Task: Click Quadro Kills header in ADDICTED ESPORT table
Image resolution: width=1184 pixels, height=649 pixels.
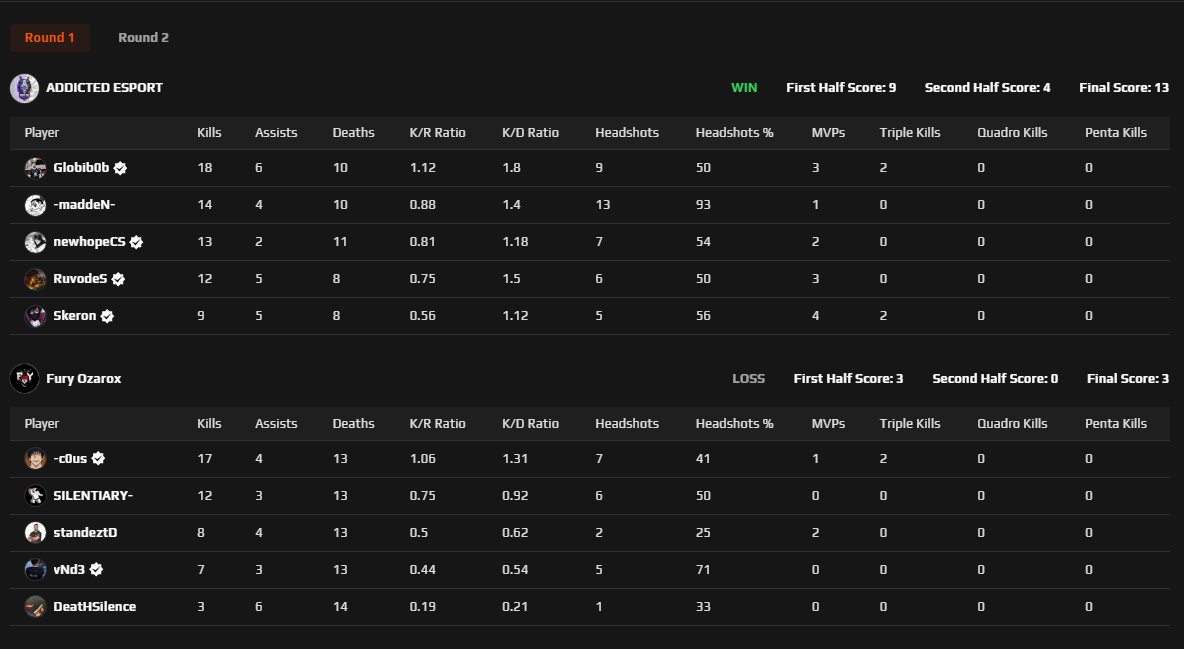Action: point(1012,133)
